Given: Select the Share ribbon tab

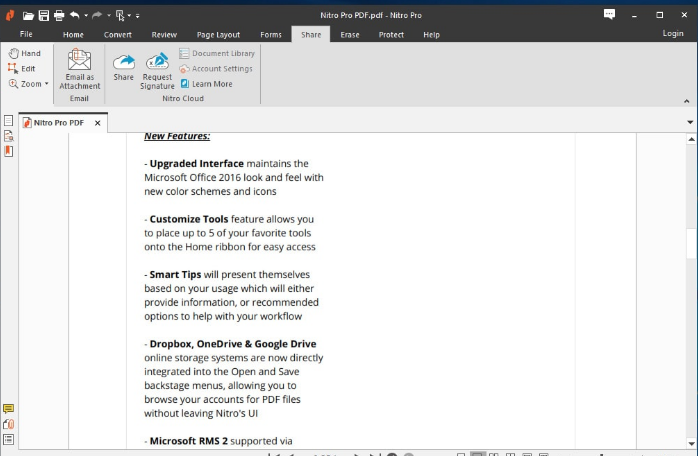Looking at the screenshot, I should tap(311, 35).
